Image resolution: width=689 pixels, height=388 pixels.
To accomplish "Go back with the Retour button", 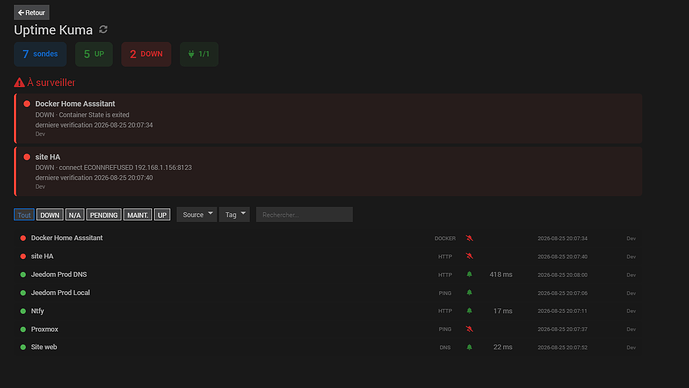I will pyautogui.click(x=32, y=13).
